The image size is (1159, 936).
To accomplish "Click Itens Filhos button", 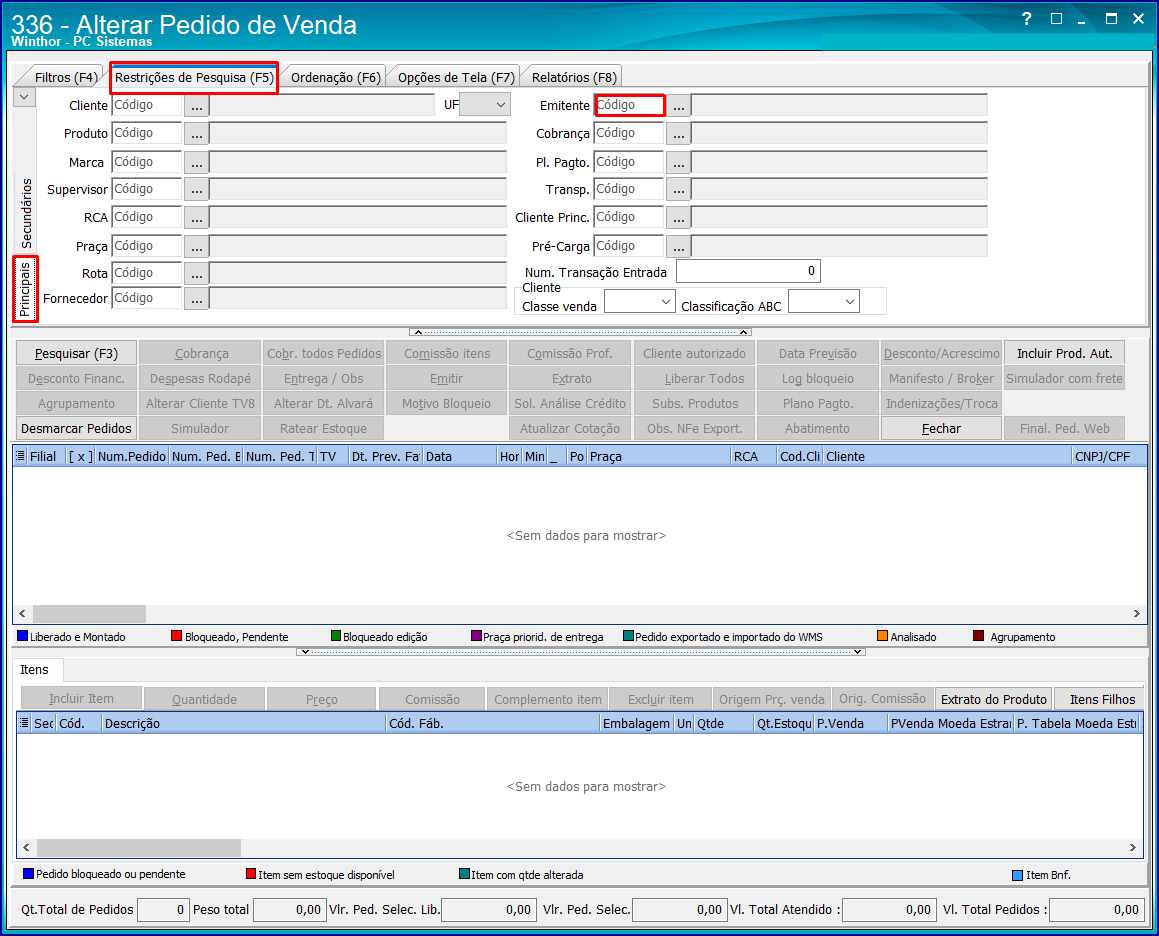I will 1102,699.
